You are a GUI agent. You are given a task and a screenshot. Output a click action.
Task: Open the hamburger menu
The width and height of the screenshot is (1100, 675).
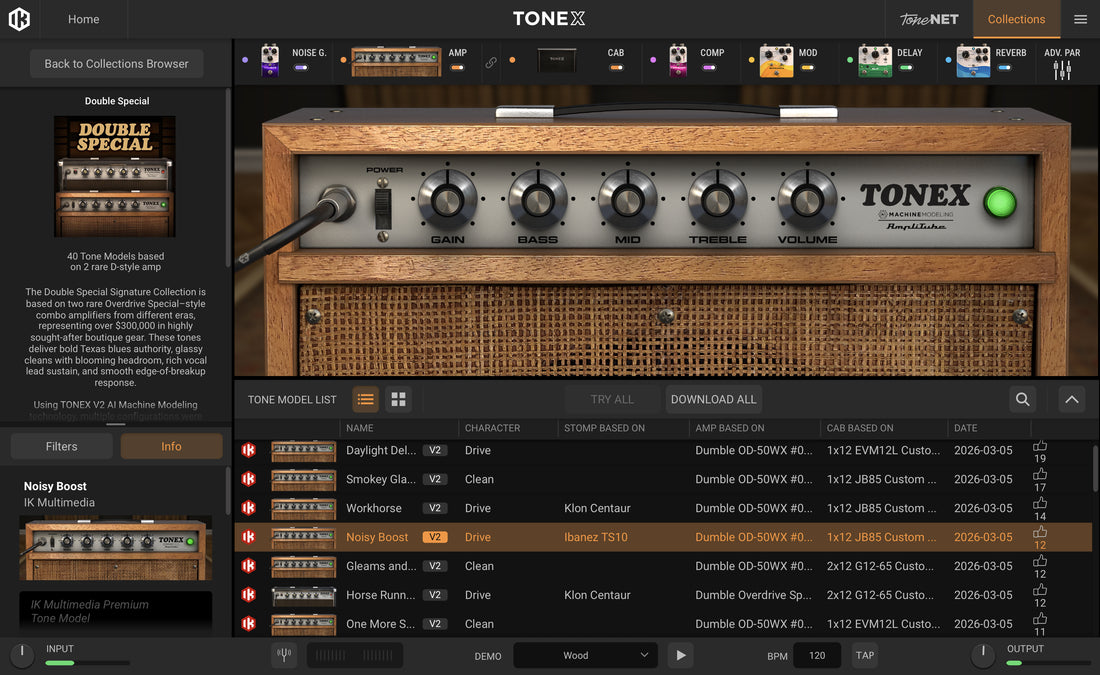[1080, 19]
